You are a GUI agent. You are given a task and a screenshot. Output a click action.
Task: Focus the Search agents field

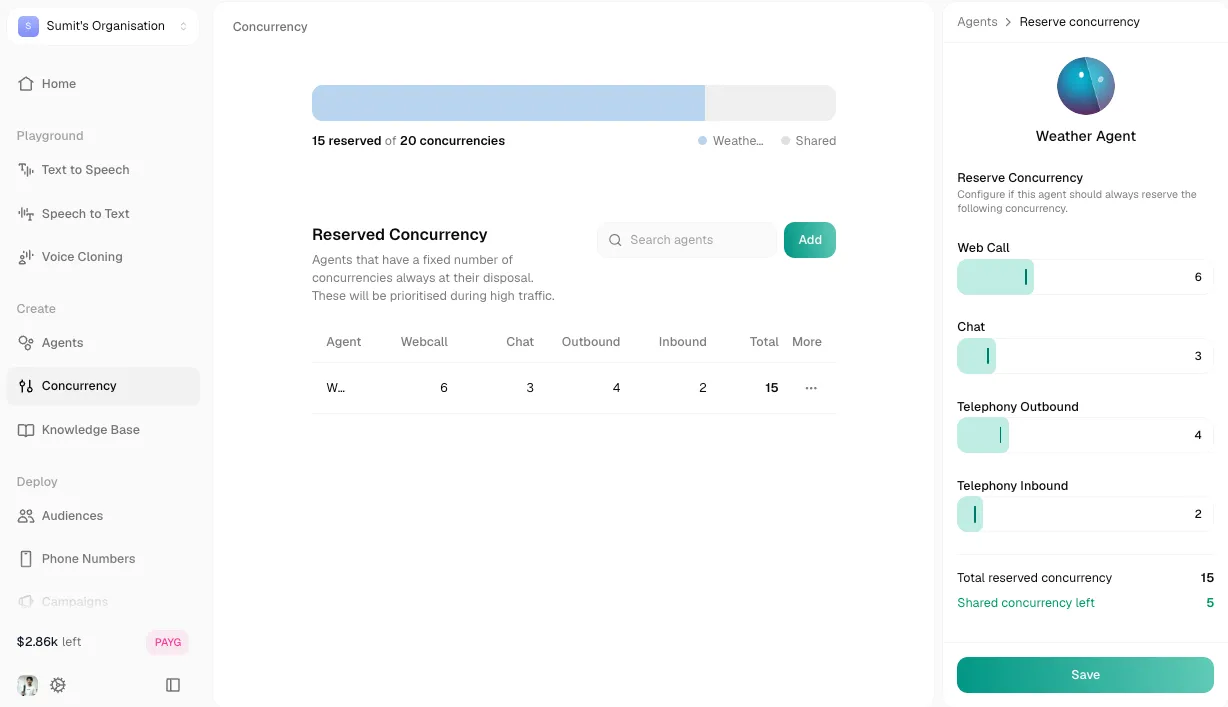tap(687, 240)
